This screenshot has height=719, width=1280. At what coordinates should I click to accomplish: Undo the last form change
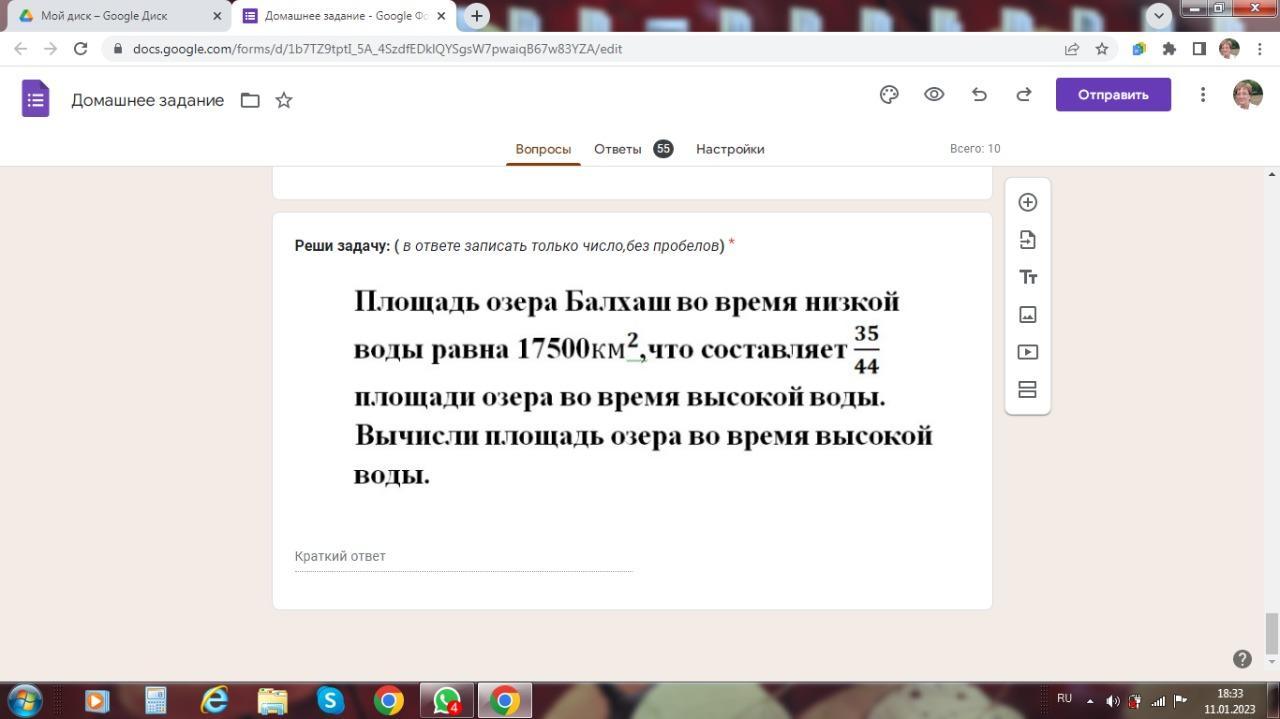[x=979, y=95]
